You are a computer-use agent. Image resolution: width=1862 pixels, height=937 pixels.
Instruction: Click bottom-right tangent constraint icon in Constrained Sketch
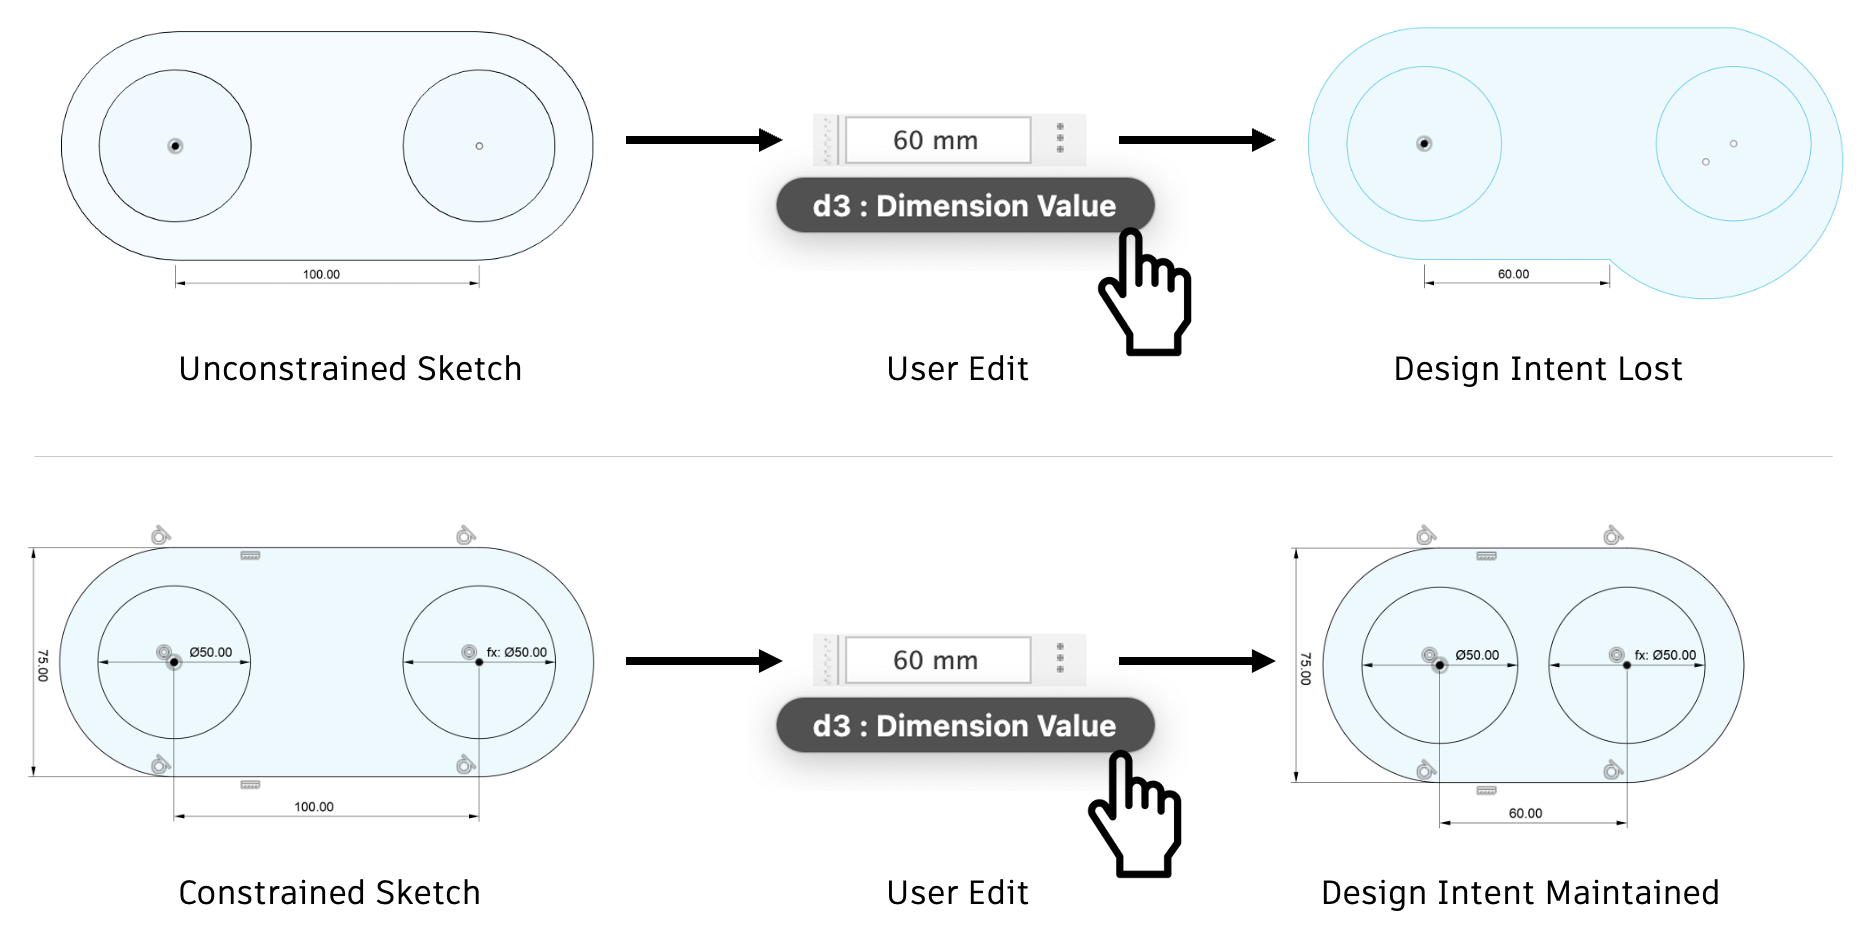coord(465,766)
